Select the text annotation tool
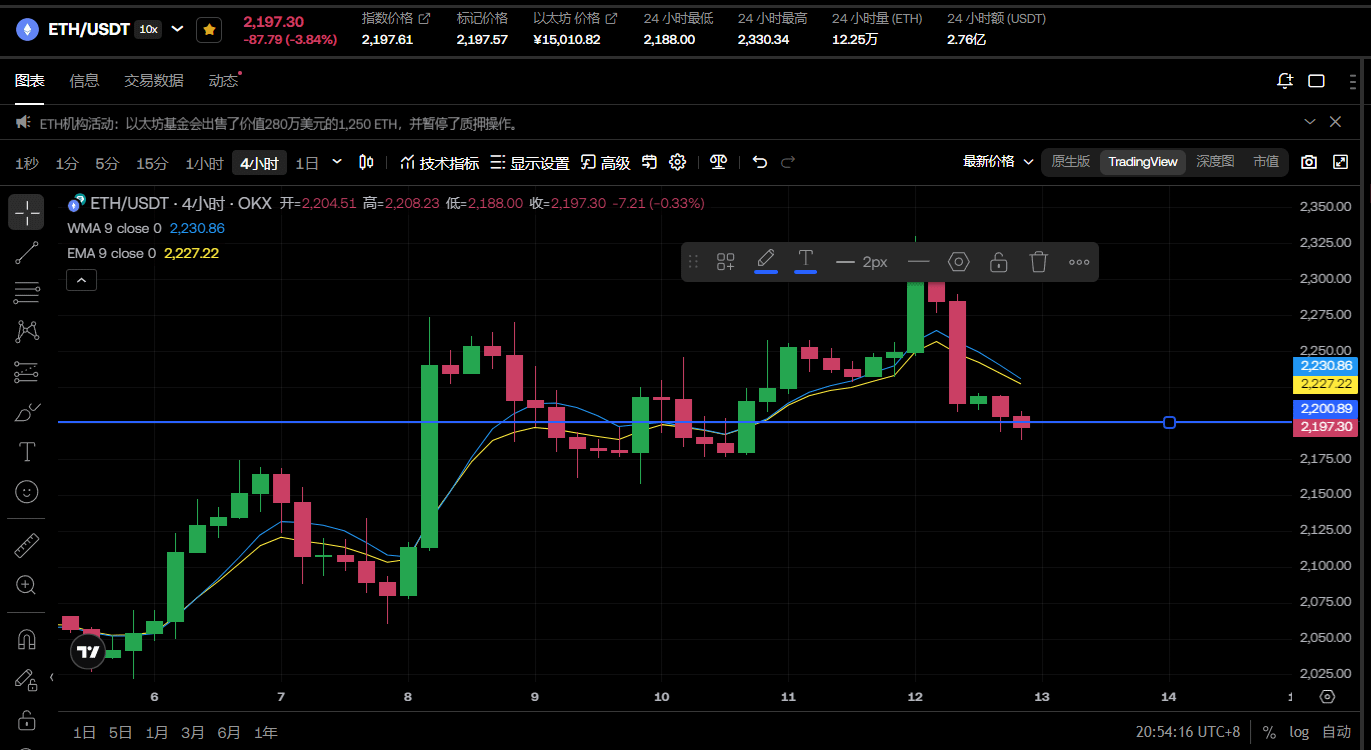Image resolution: width=1371 pixels, height=750 pixels. pyautogui.click(x=27, y=452)
